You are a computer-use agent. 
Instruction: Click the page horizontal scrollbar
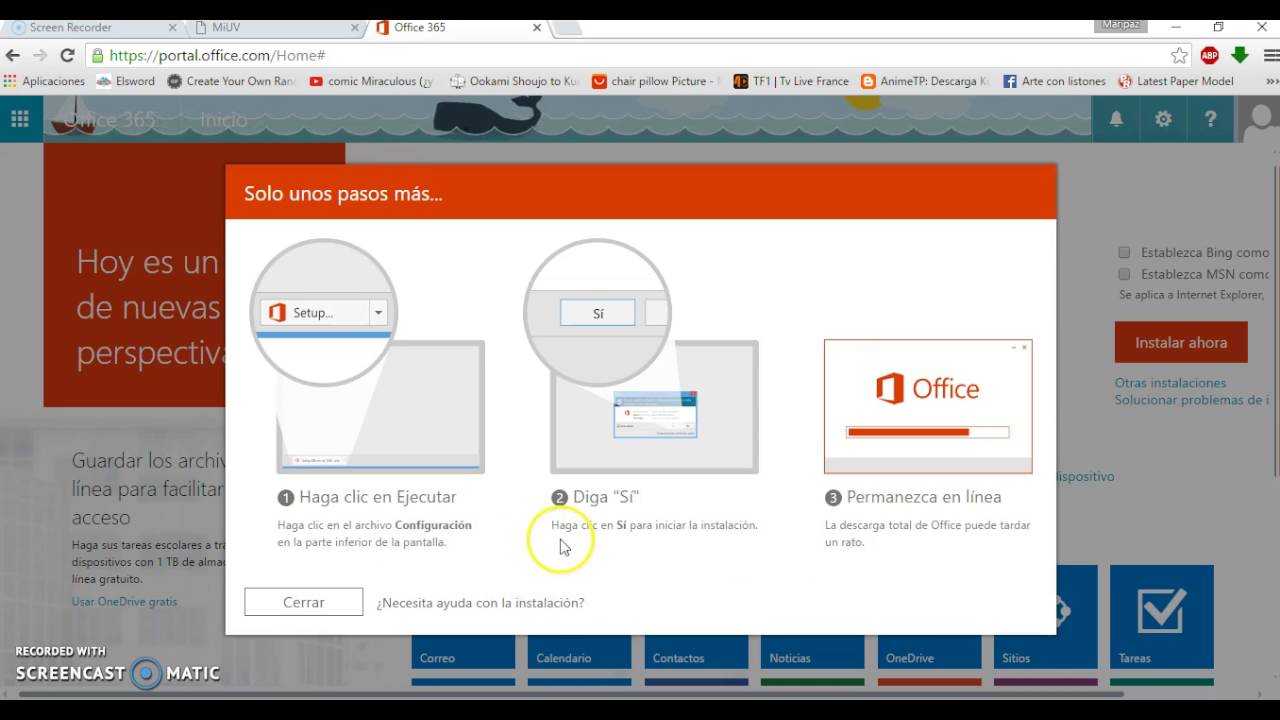click(570, 693)
